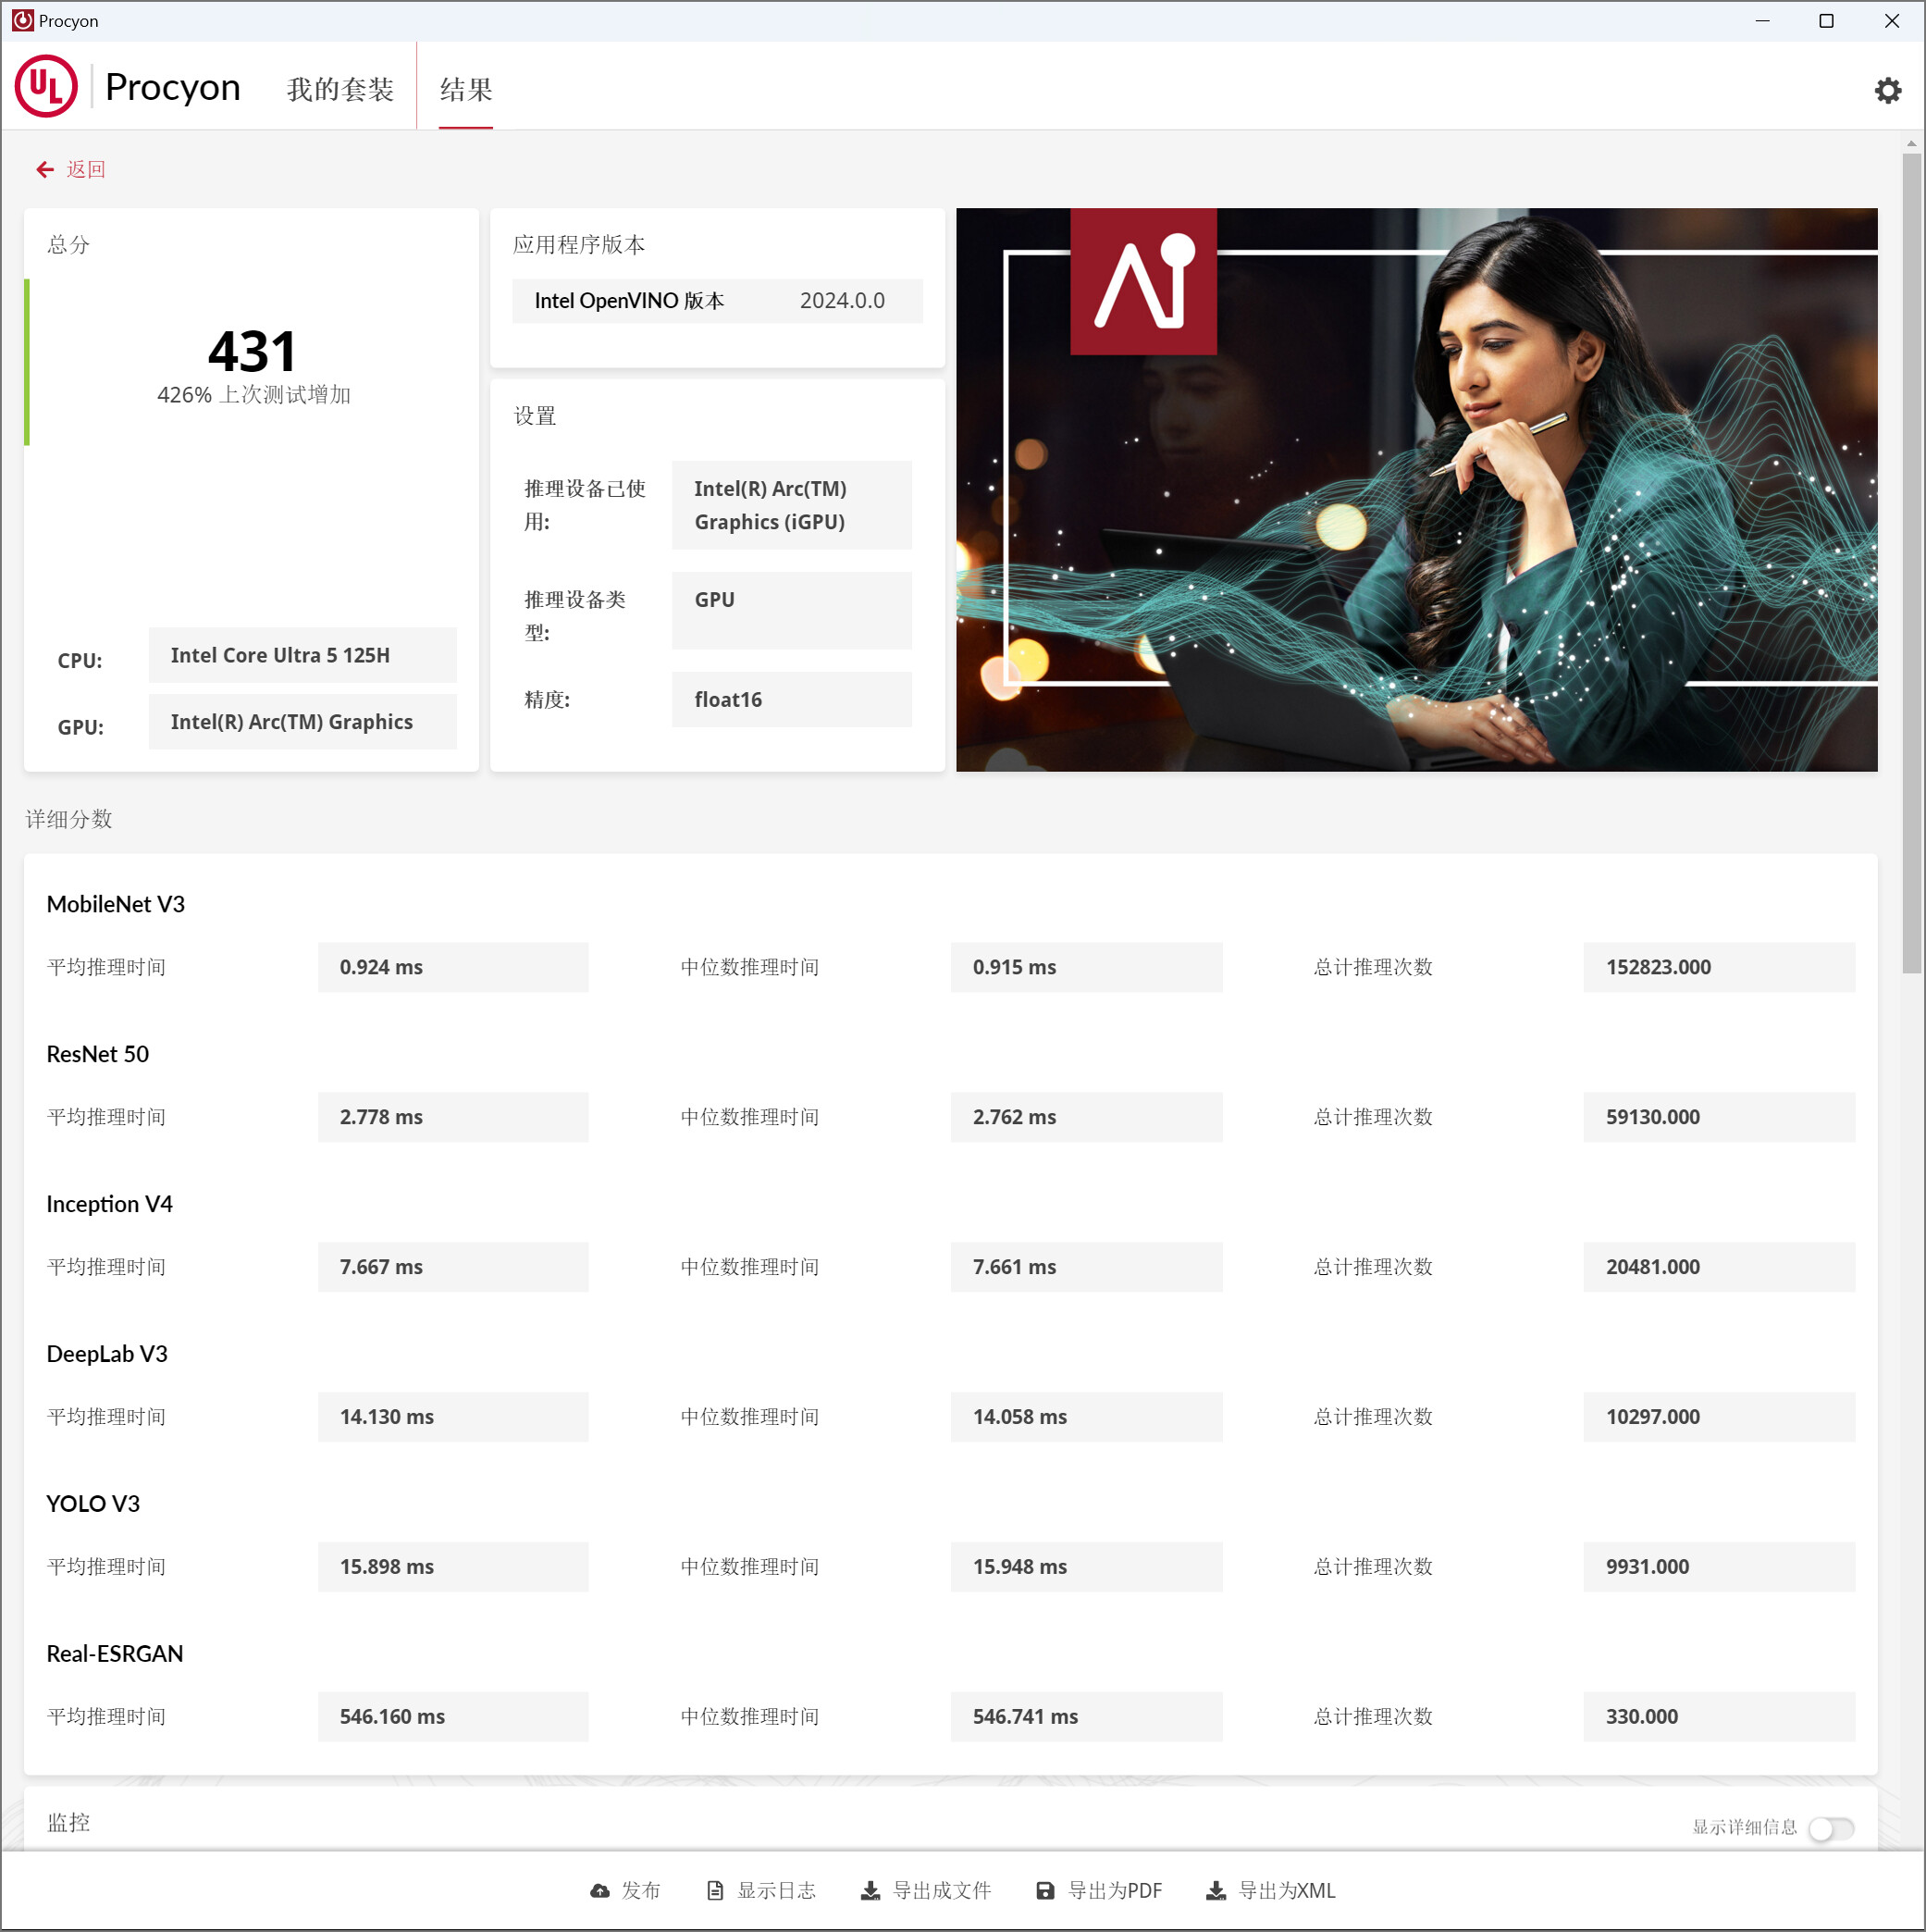Toggle the 显示详细信息 switch
The width and height of the screenshot is (1926, 1932).
[x=1830, y=1828]
